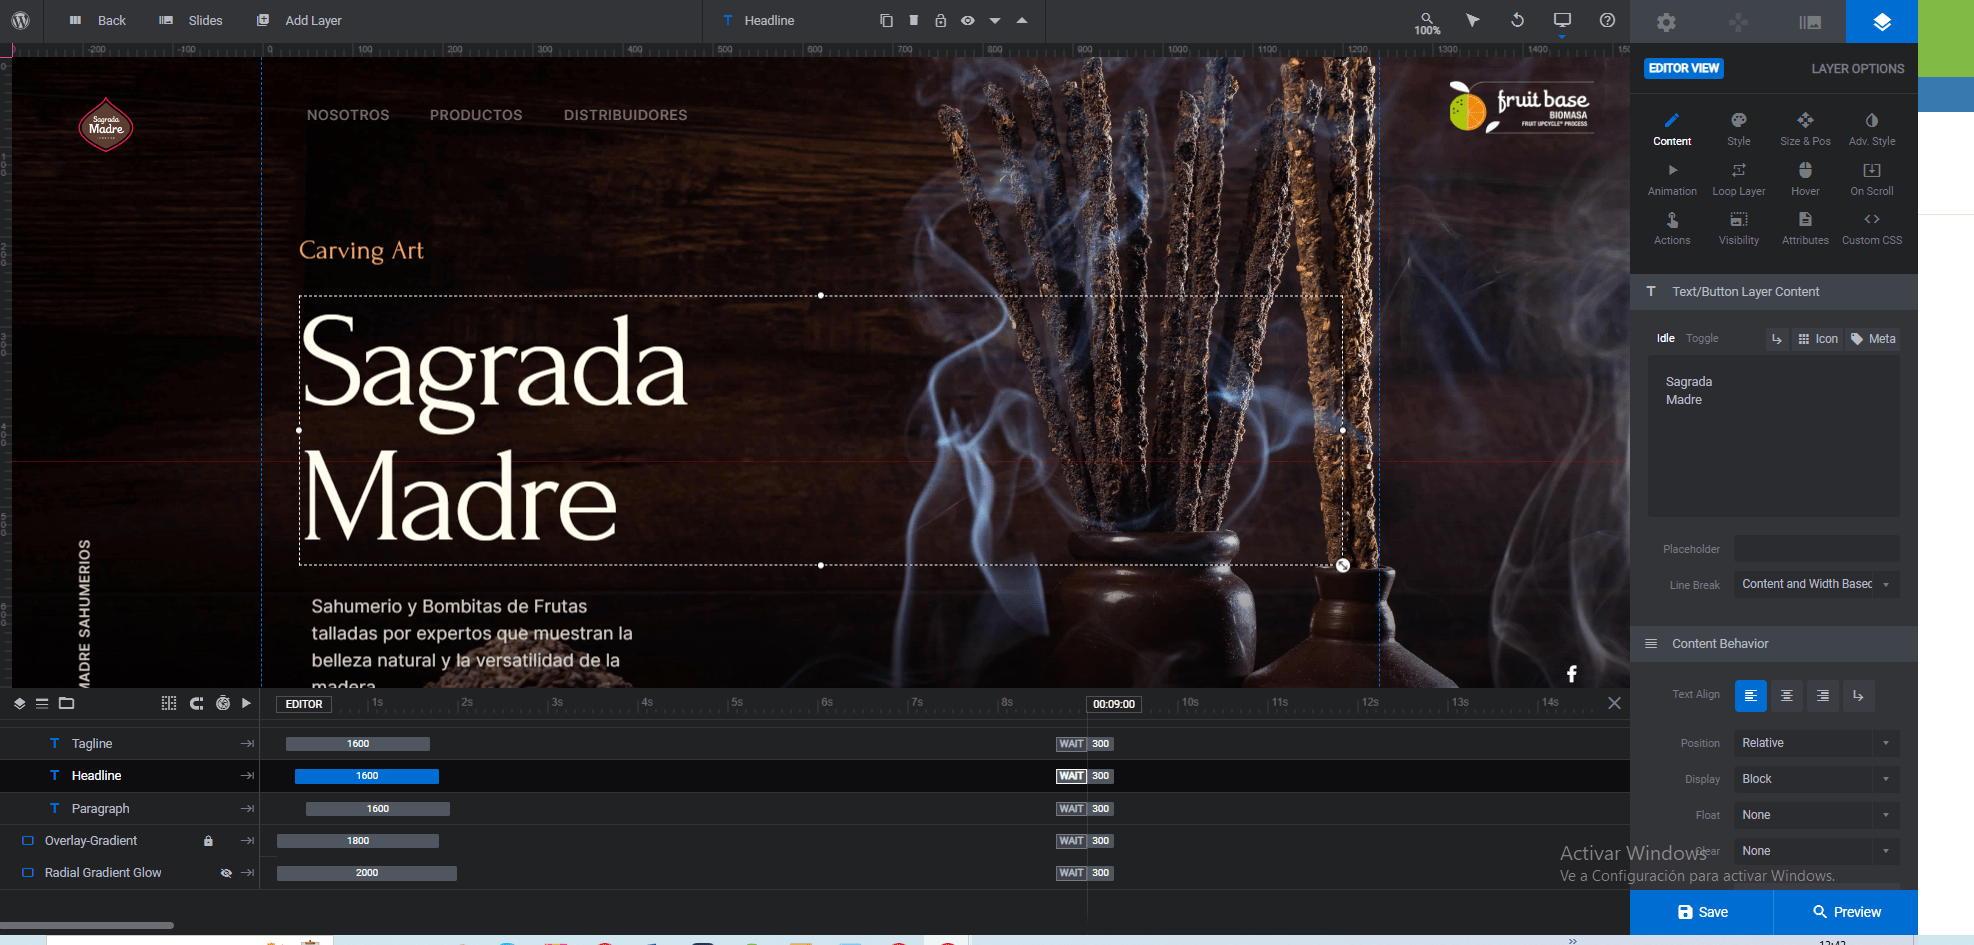The height and width of the screenshot is (945, 1974).
Task: Move the layer up with the top arrow
Action: click(x=1022, y=20)
